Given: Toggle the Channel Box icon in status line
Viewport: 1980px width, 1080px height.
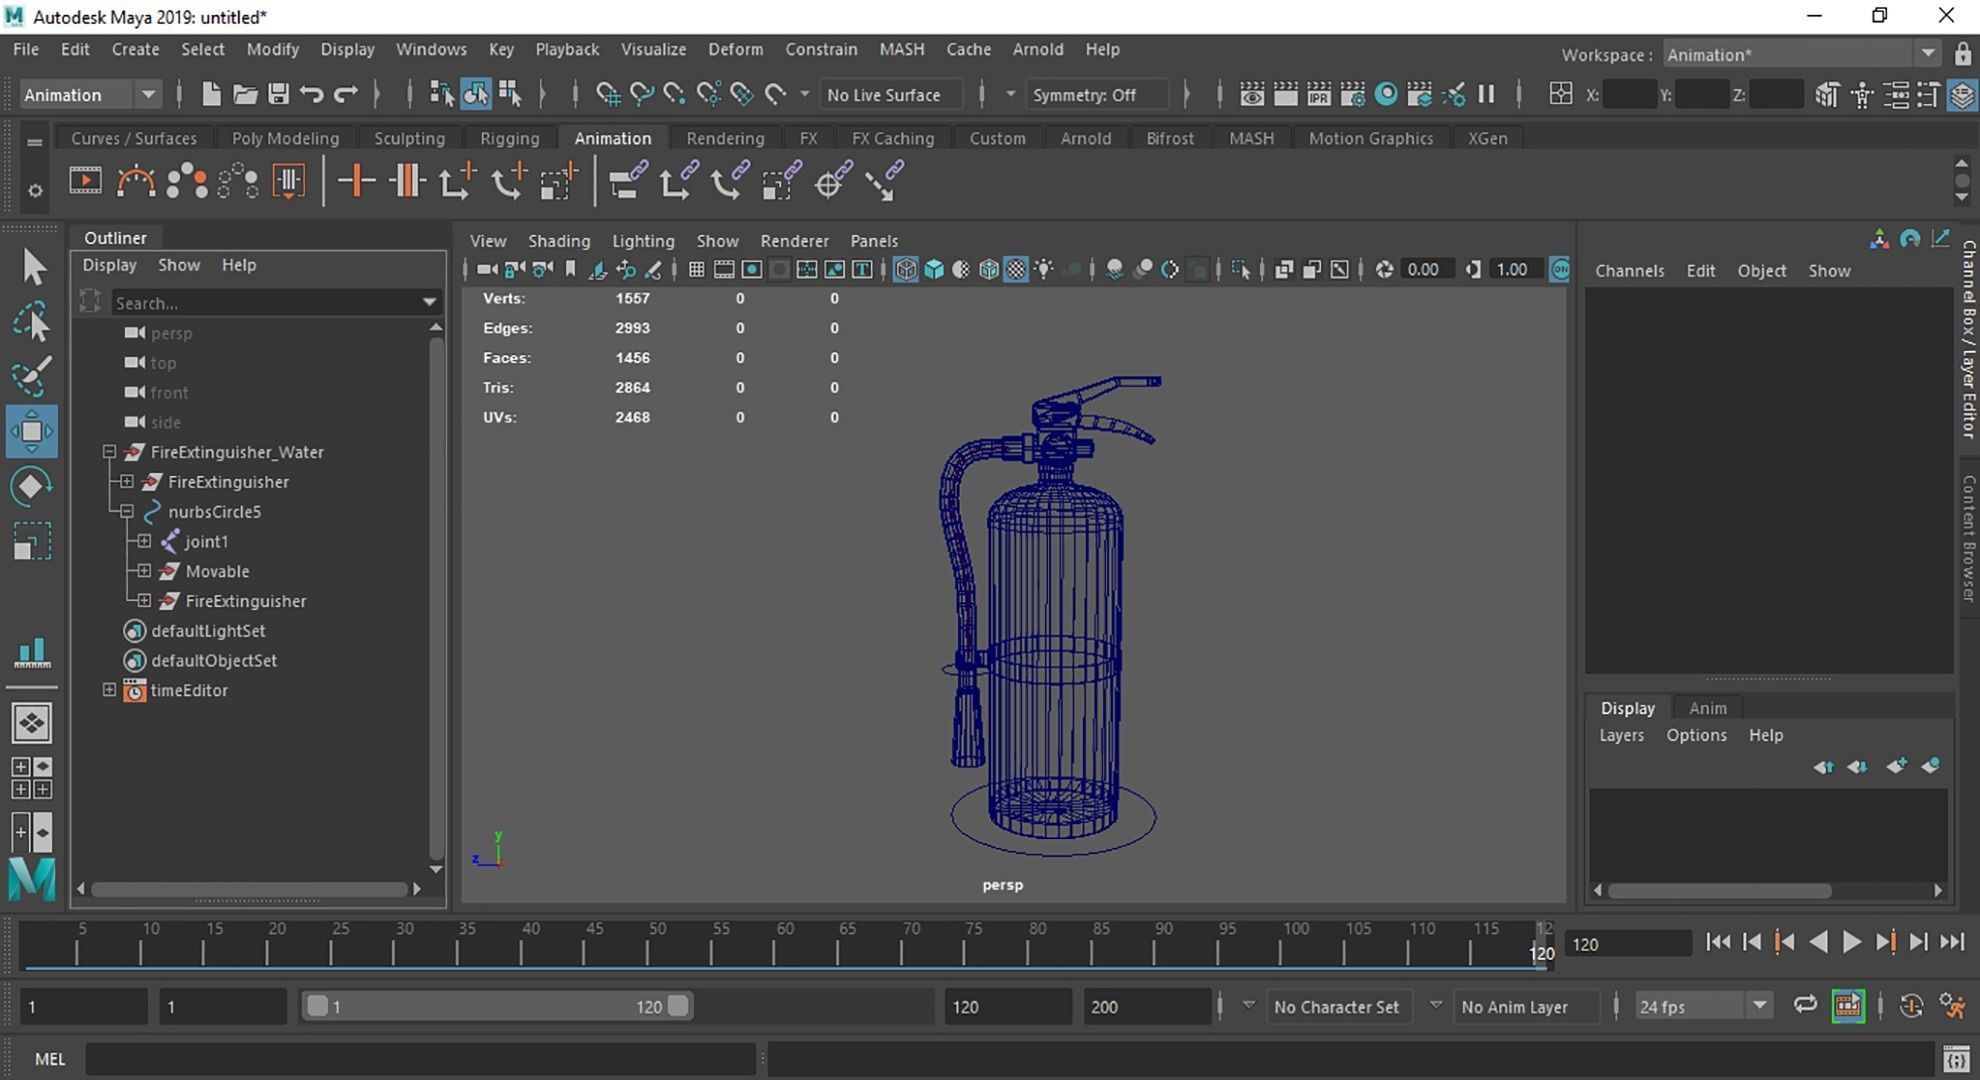Looking at the screenshot, I should [x=1962, y=95].
